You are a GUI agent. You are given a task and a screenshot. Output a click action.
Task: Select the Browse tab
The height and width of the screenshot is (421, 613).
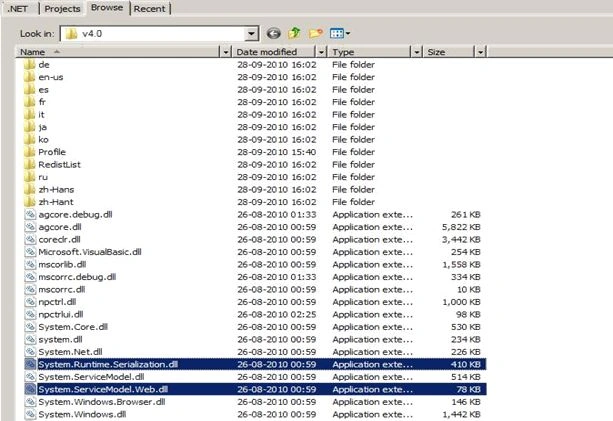(107, 7)
